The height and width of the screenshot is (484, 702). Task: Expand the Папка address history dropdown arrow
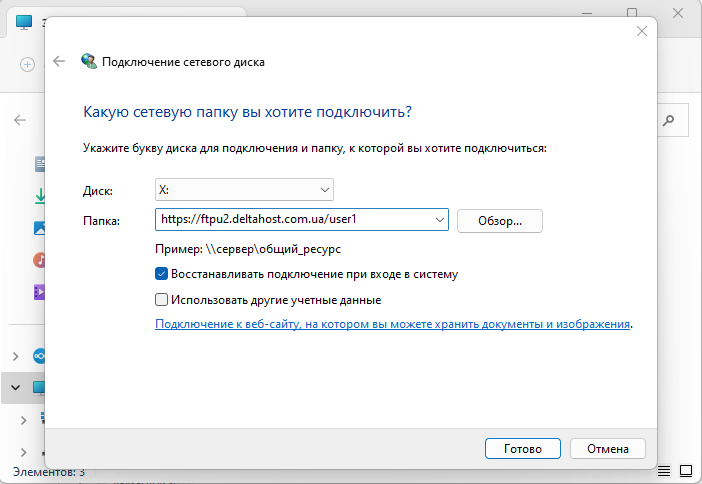point(440,219)
